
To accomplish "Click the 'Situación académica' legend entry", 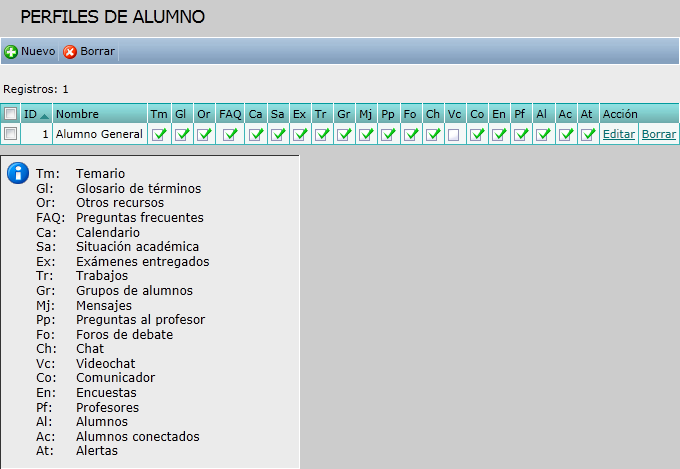I will coord(137,246).
